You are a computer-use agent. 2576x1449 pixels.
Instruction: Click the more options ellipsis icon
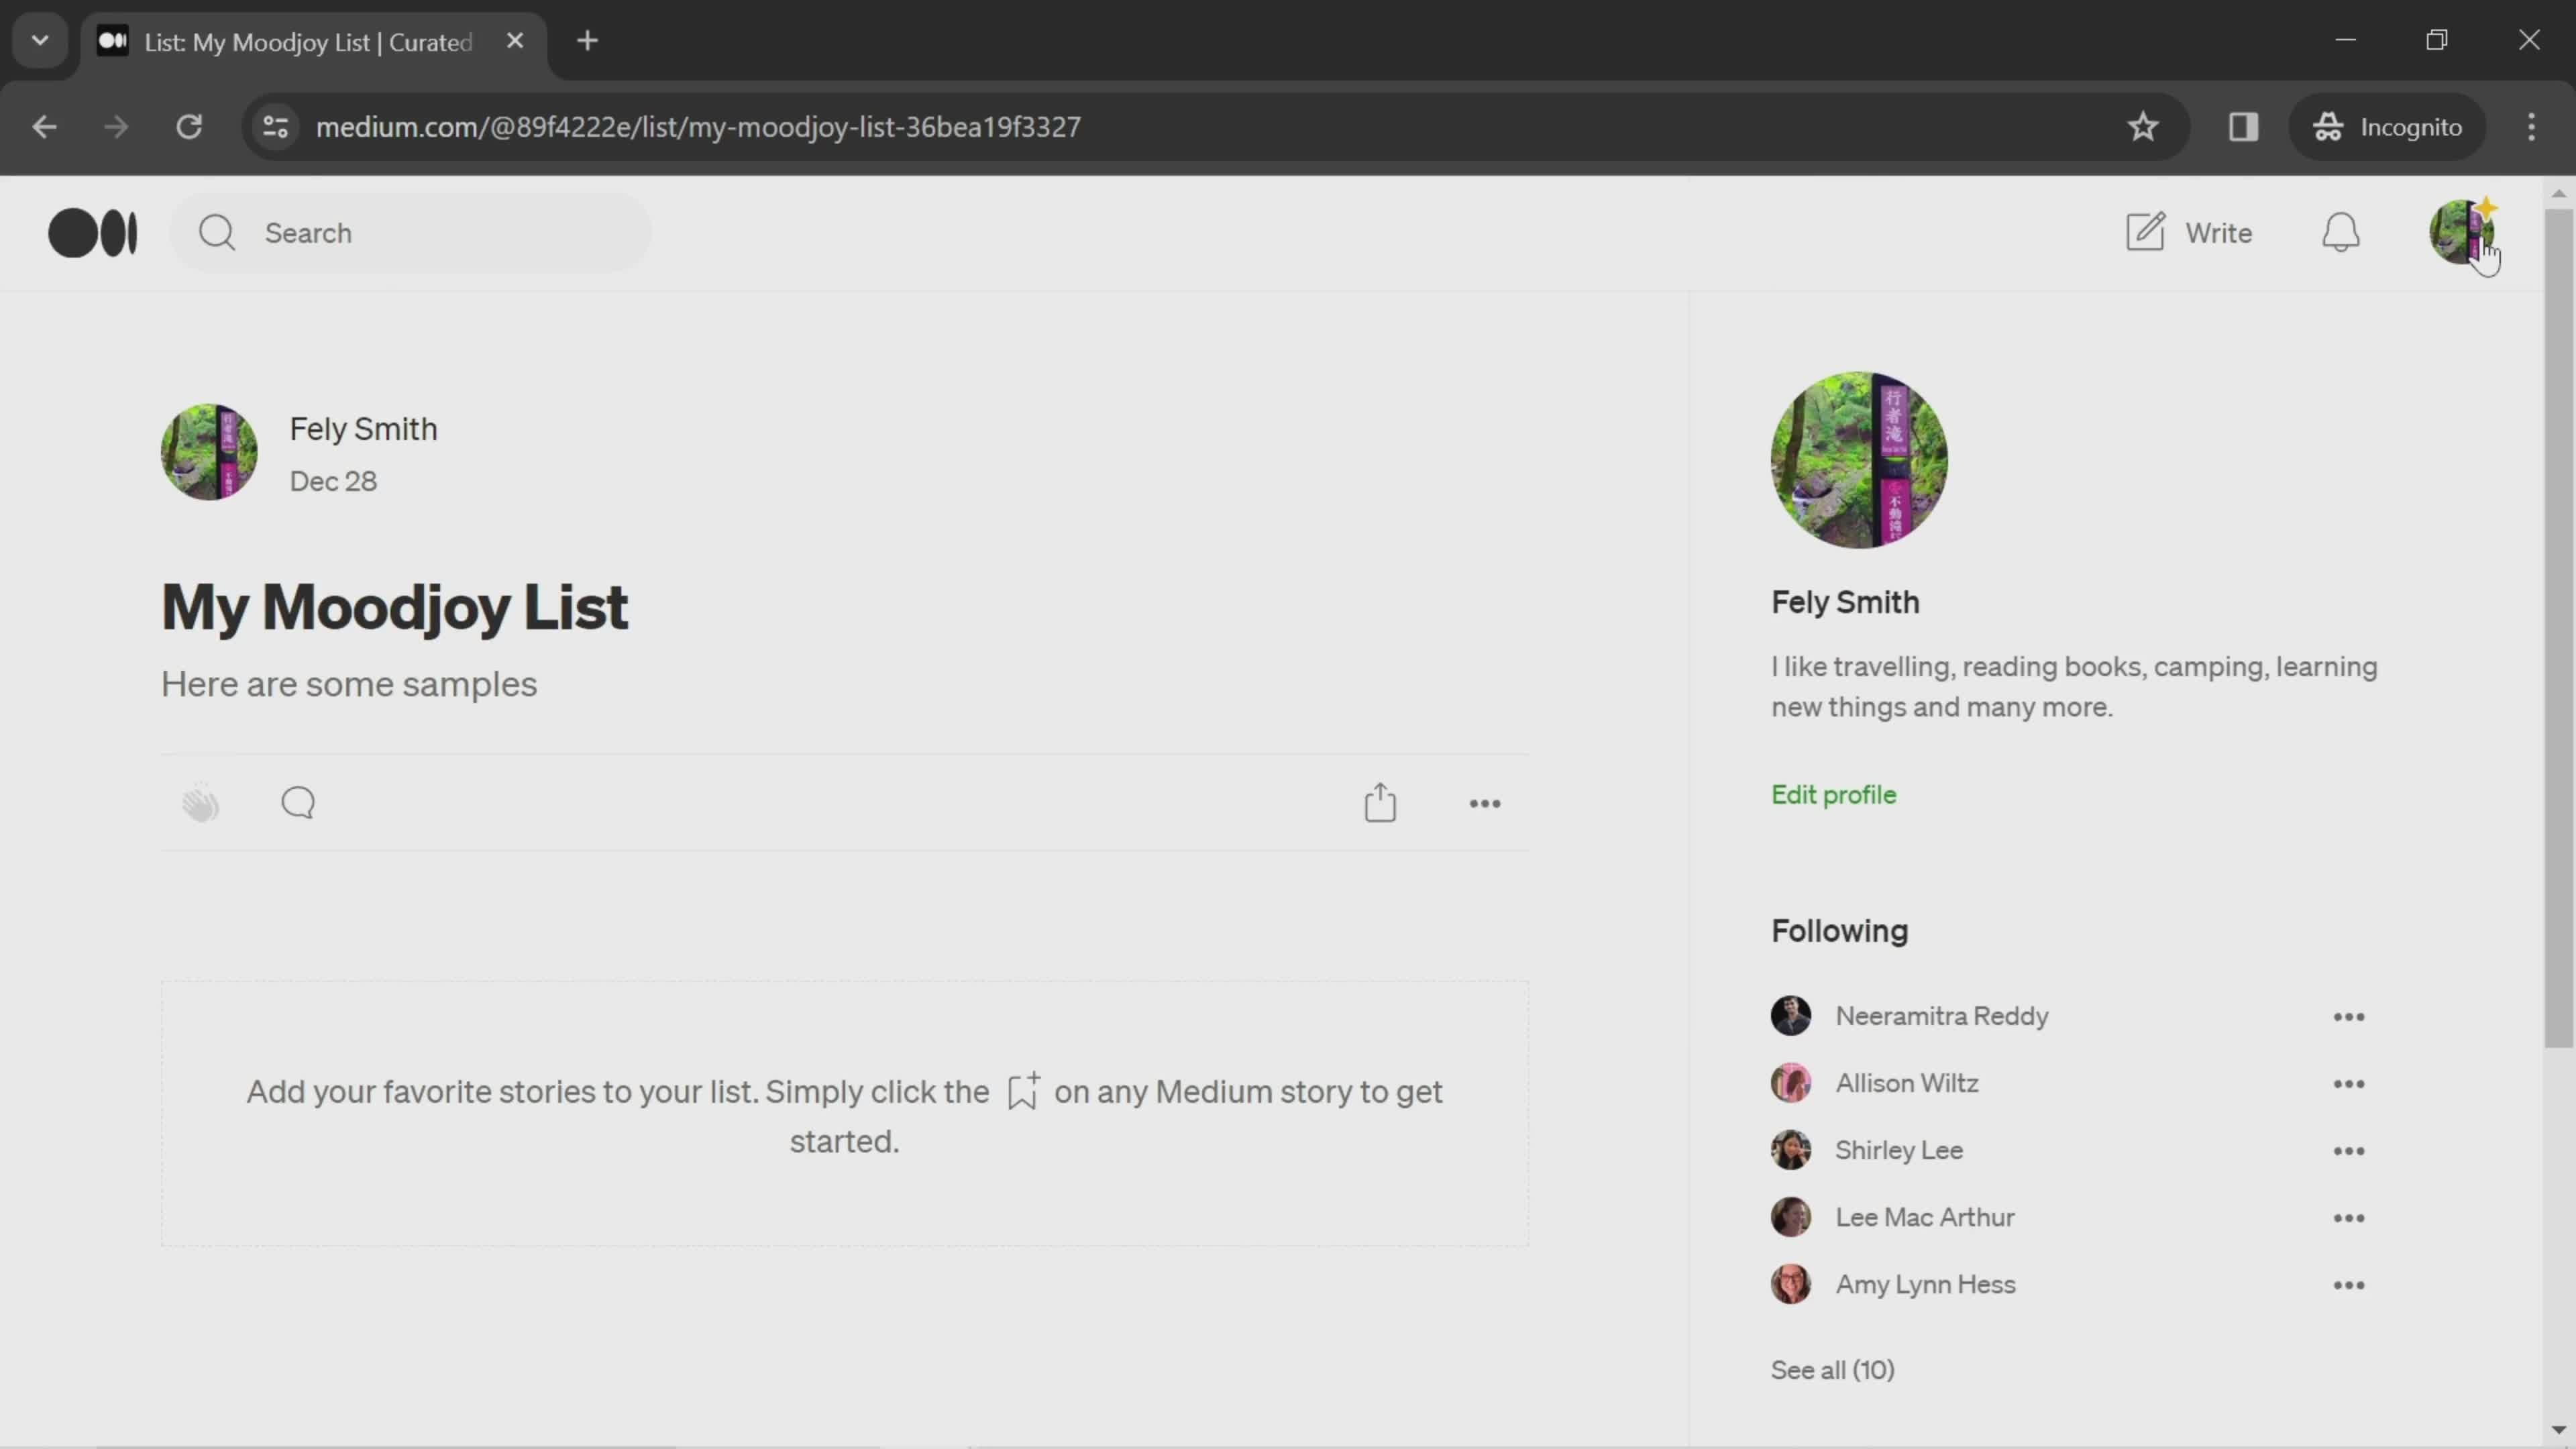pyautogui.click(x=1486, y=803)
